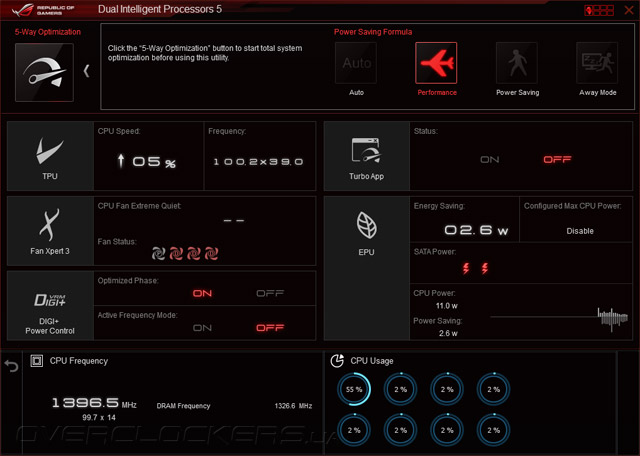640x456 pixels.
Task: Click the DRAM Frequency 1326.6 MHz value
Action: (x=293, y=406)
